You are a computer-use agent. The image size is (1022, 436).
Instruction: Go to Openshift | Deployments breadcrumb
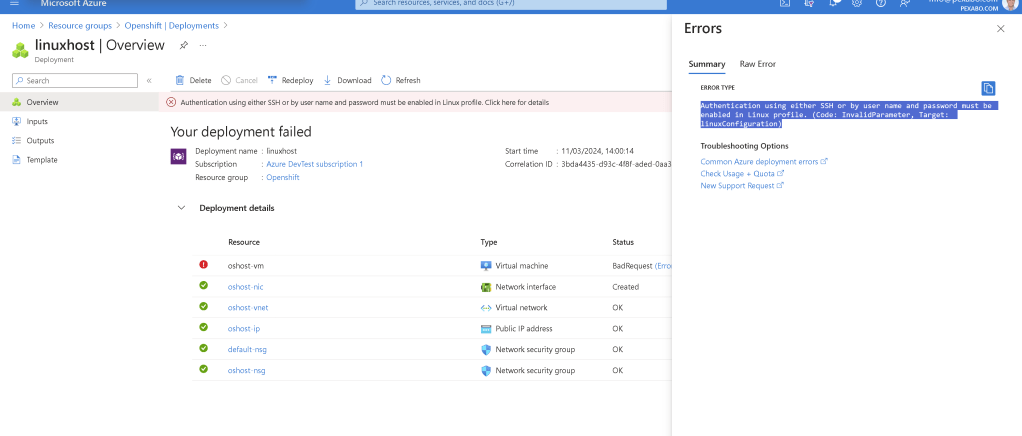pos(172,25)
